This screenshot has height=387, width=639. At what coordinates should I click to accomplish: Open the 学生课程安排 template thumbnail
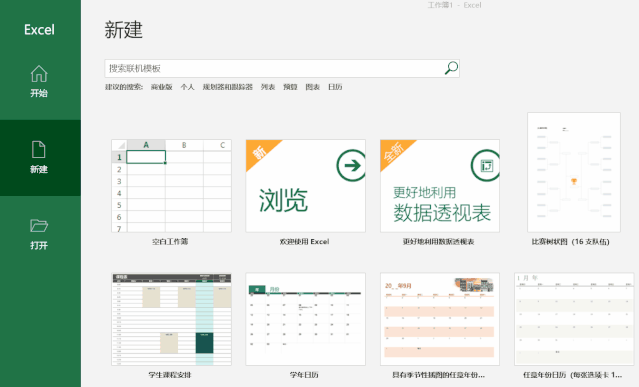point(171,319)
